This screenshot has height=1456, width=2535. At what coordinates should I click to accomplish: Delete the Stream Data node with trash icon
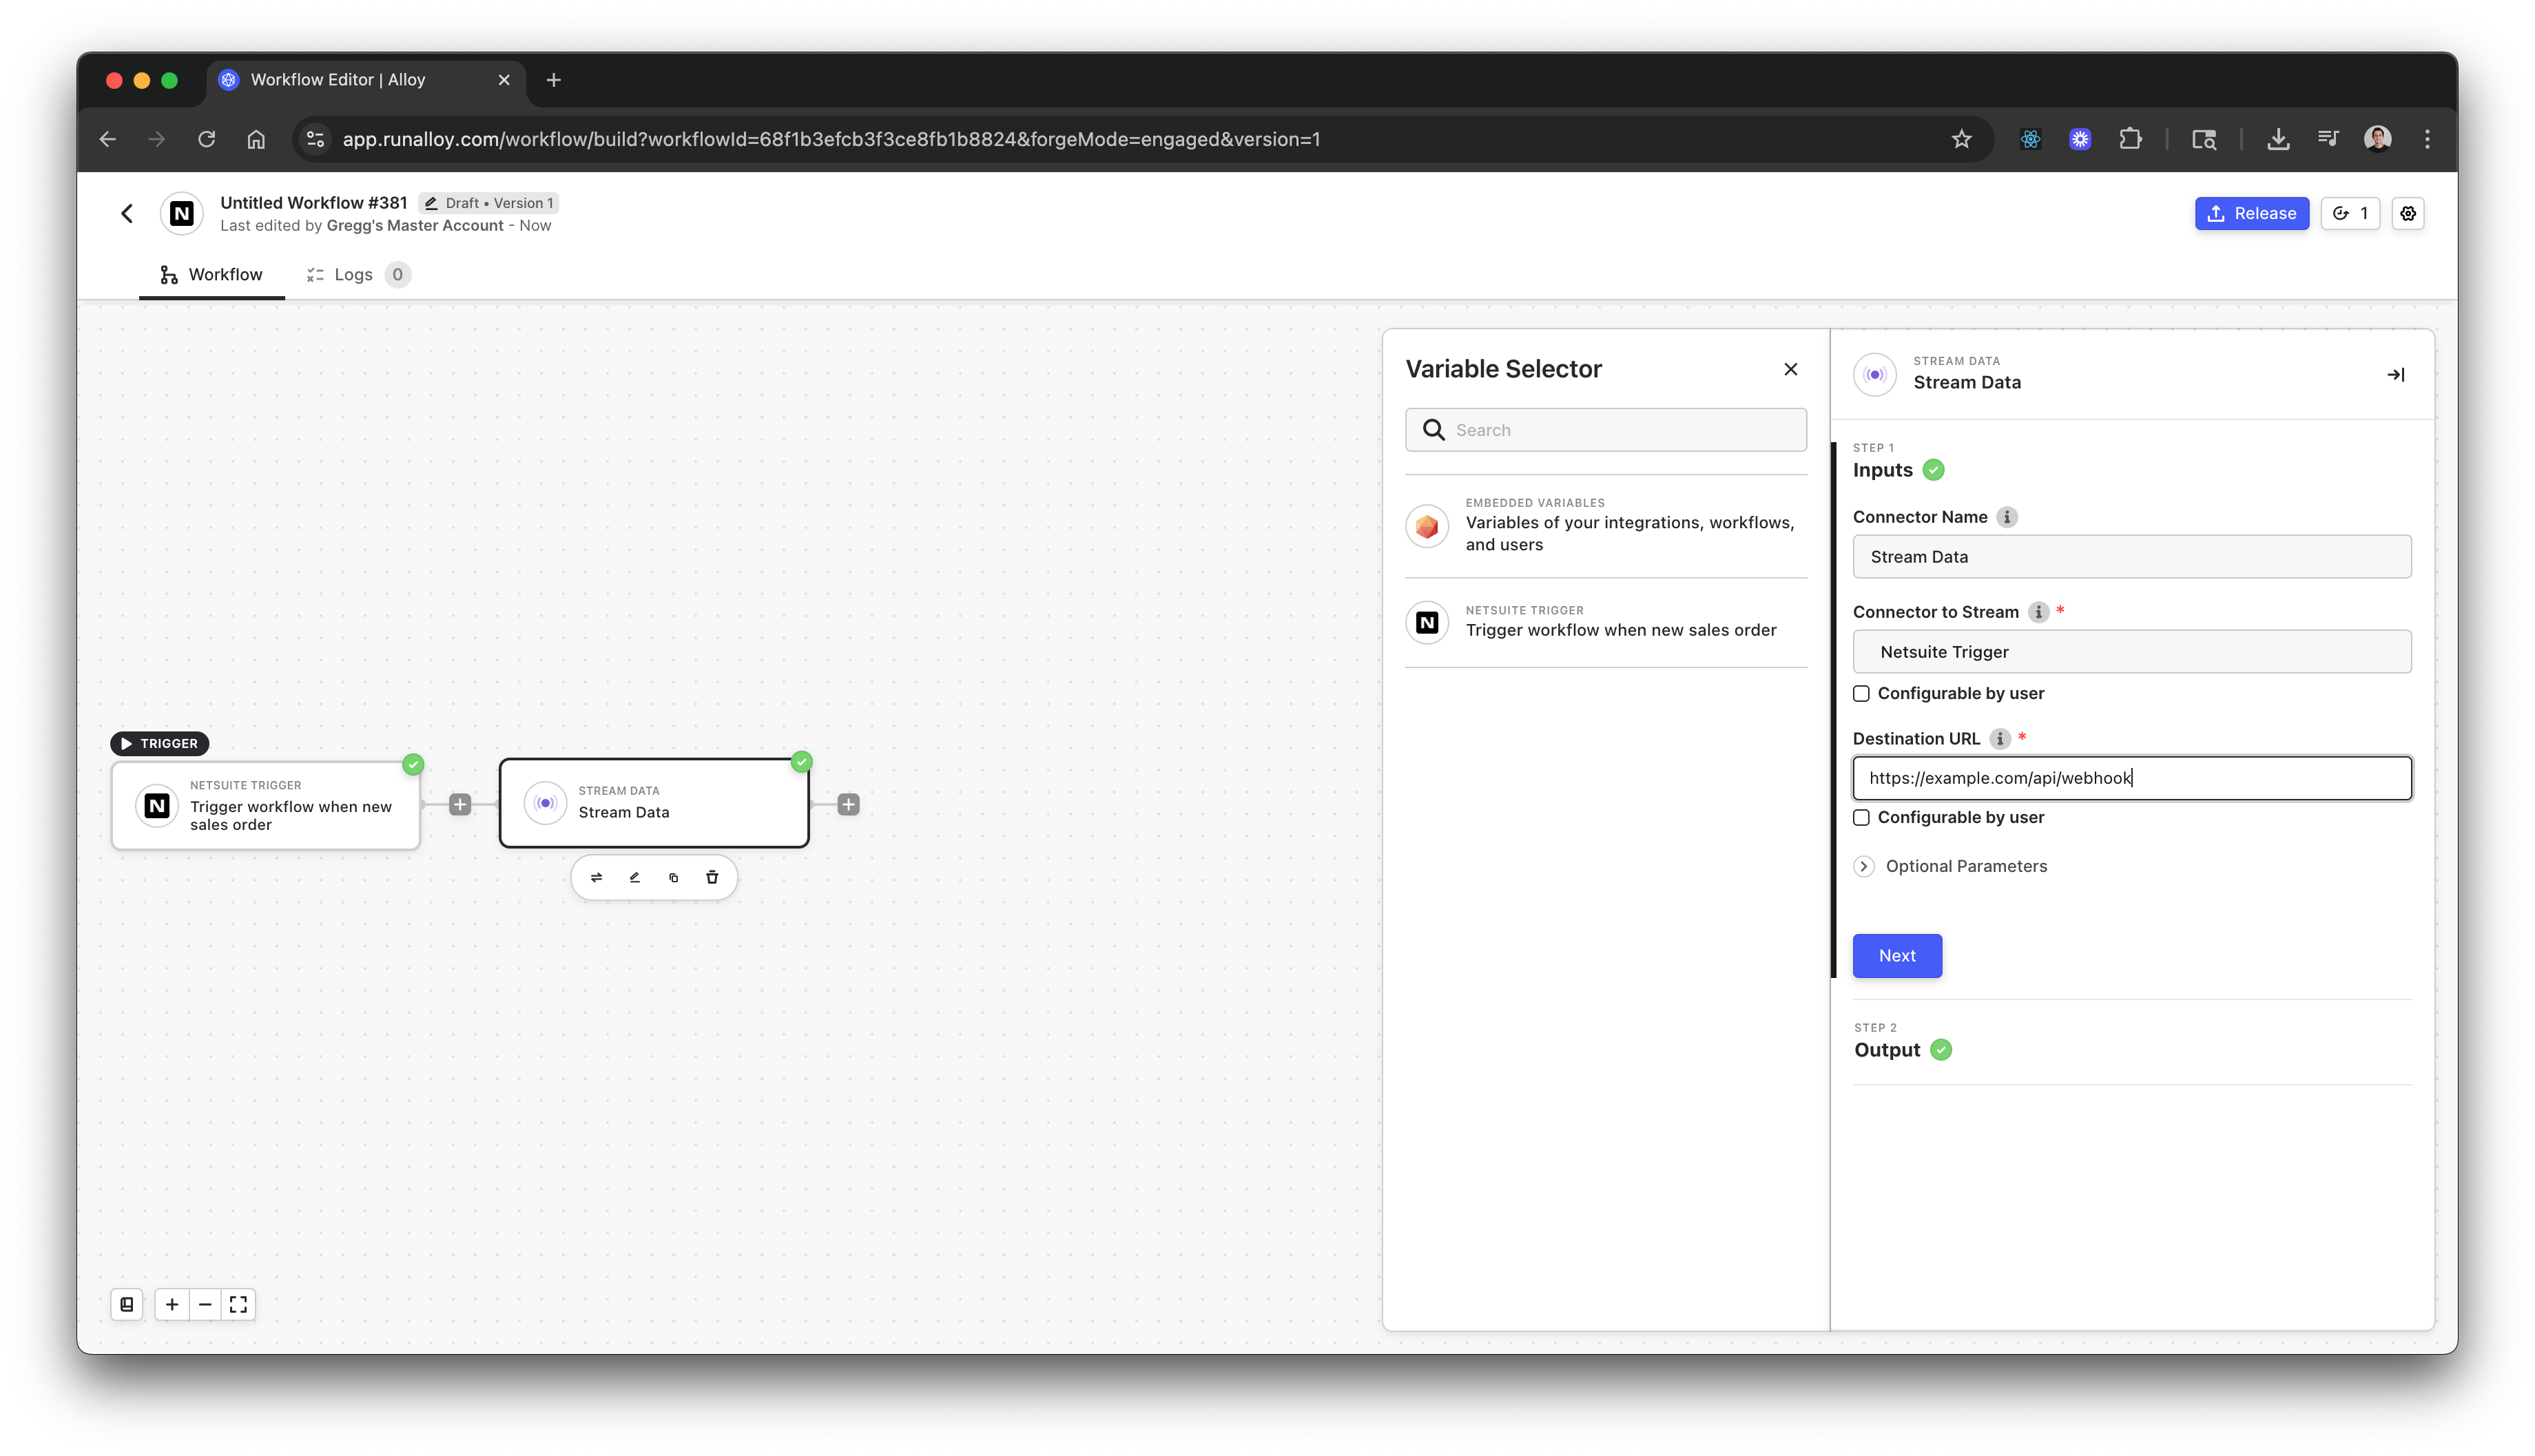pyautogui.click(x=712, y=877)
